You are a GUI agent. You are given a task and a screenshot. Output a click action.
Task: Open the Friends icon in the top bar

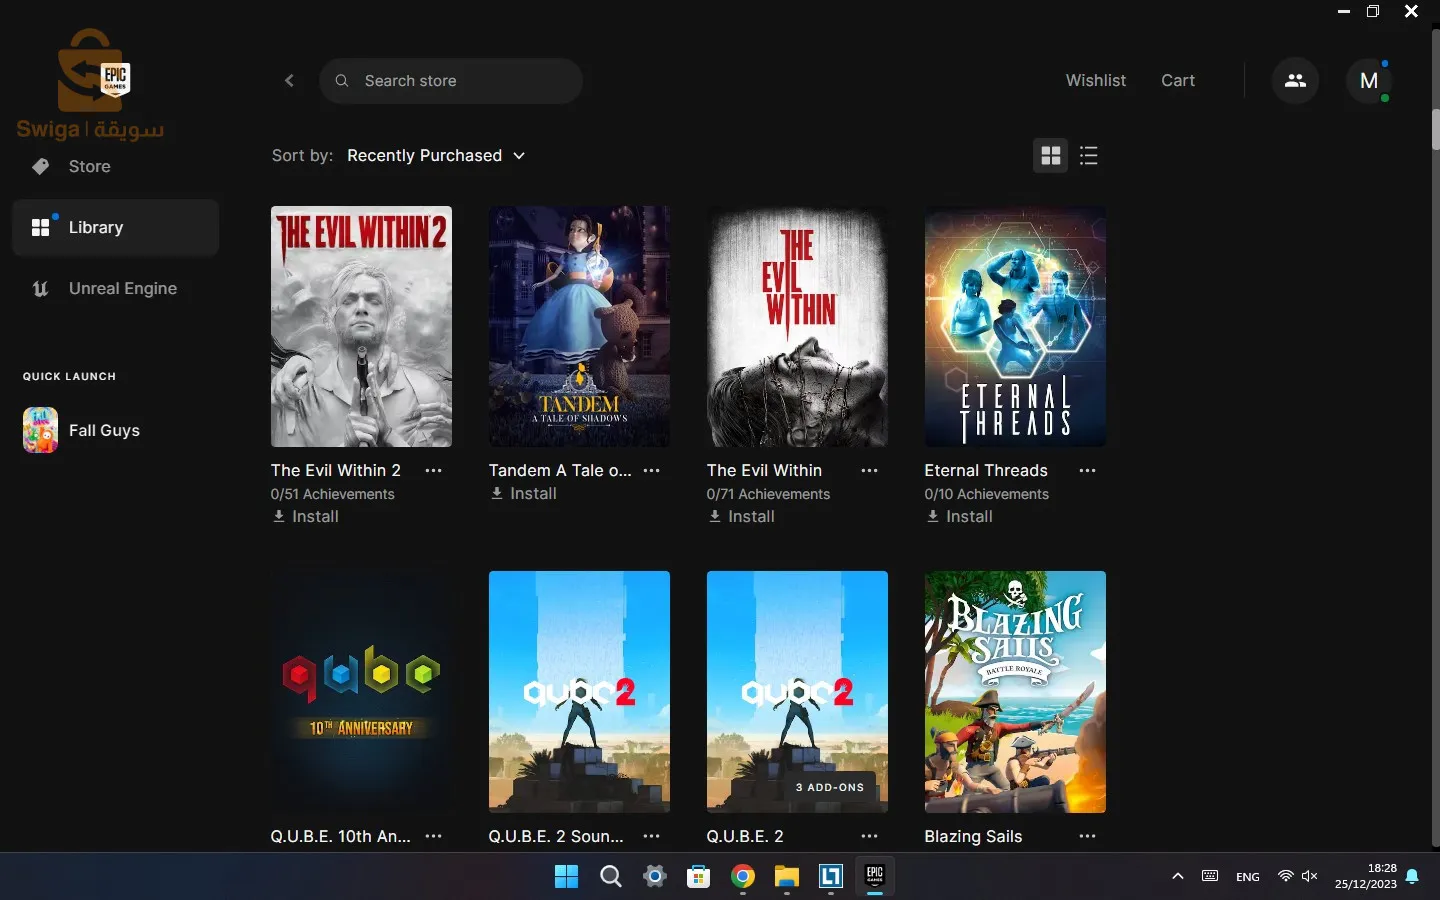point(1295,81)
